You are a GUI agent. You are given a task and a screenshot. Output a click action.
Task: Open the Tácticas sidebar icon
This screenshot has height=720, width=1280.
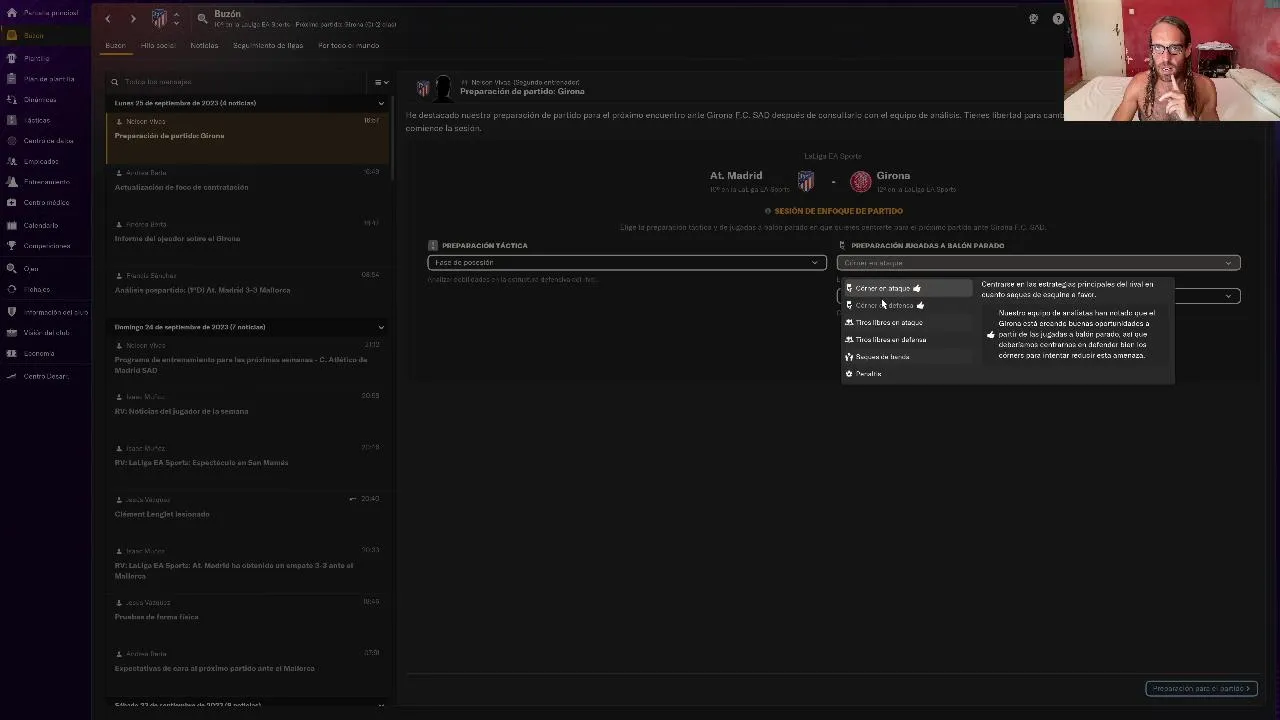coord(11,120)
